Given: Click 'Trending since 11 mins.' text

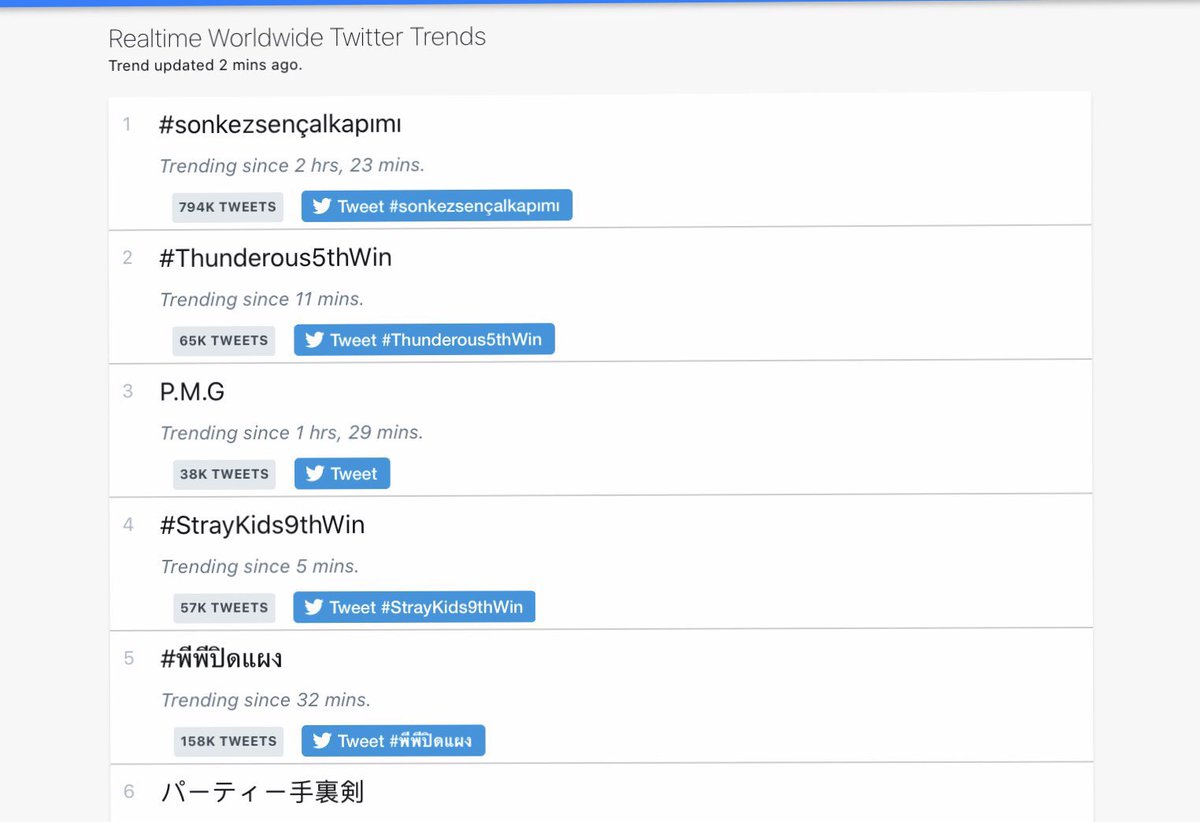Looking at the screenshot, I should tap(262, 299).
